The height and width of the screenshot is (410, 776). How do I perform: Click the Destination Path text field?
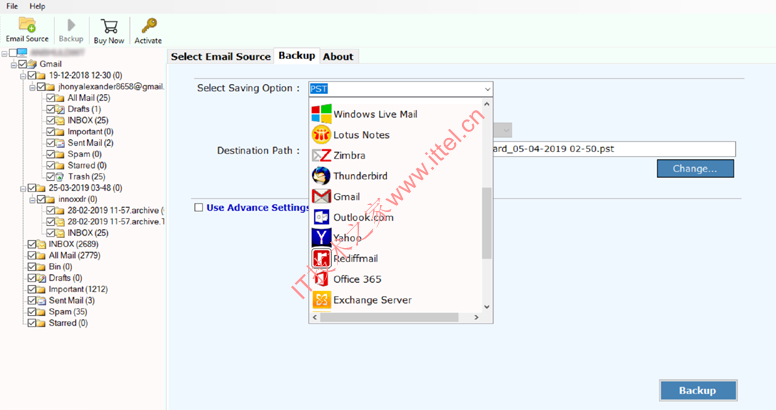(x=614, y=149)
